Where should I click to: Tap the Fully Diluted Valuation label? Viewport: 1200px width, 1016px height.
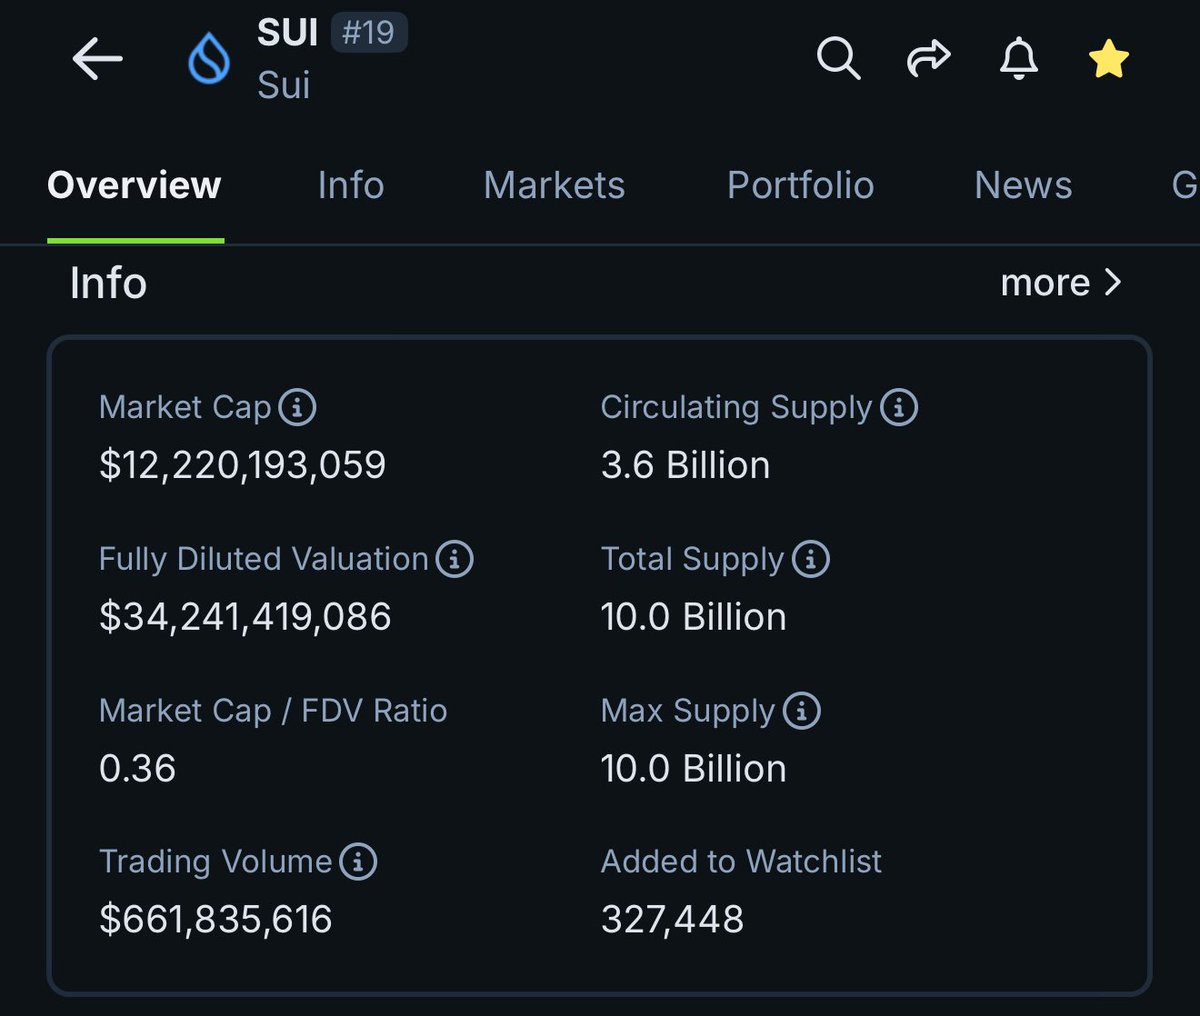point(264,559)
